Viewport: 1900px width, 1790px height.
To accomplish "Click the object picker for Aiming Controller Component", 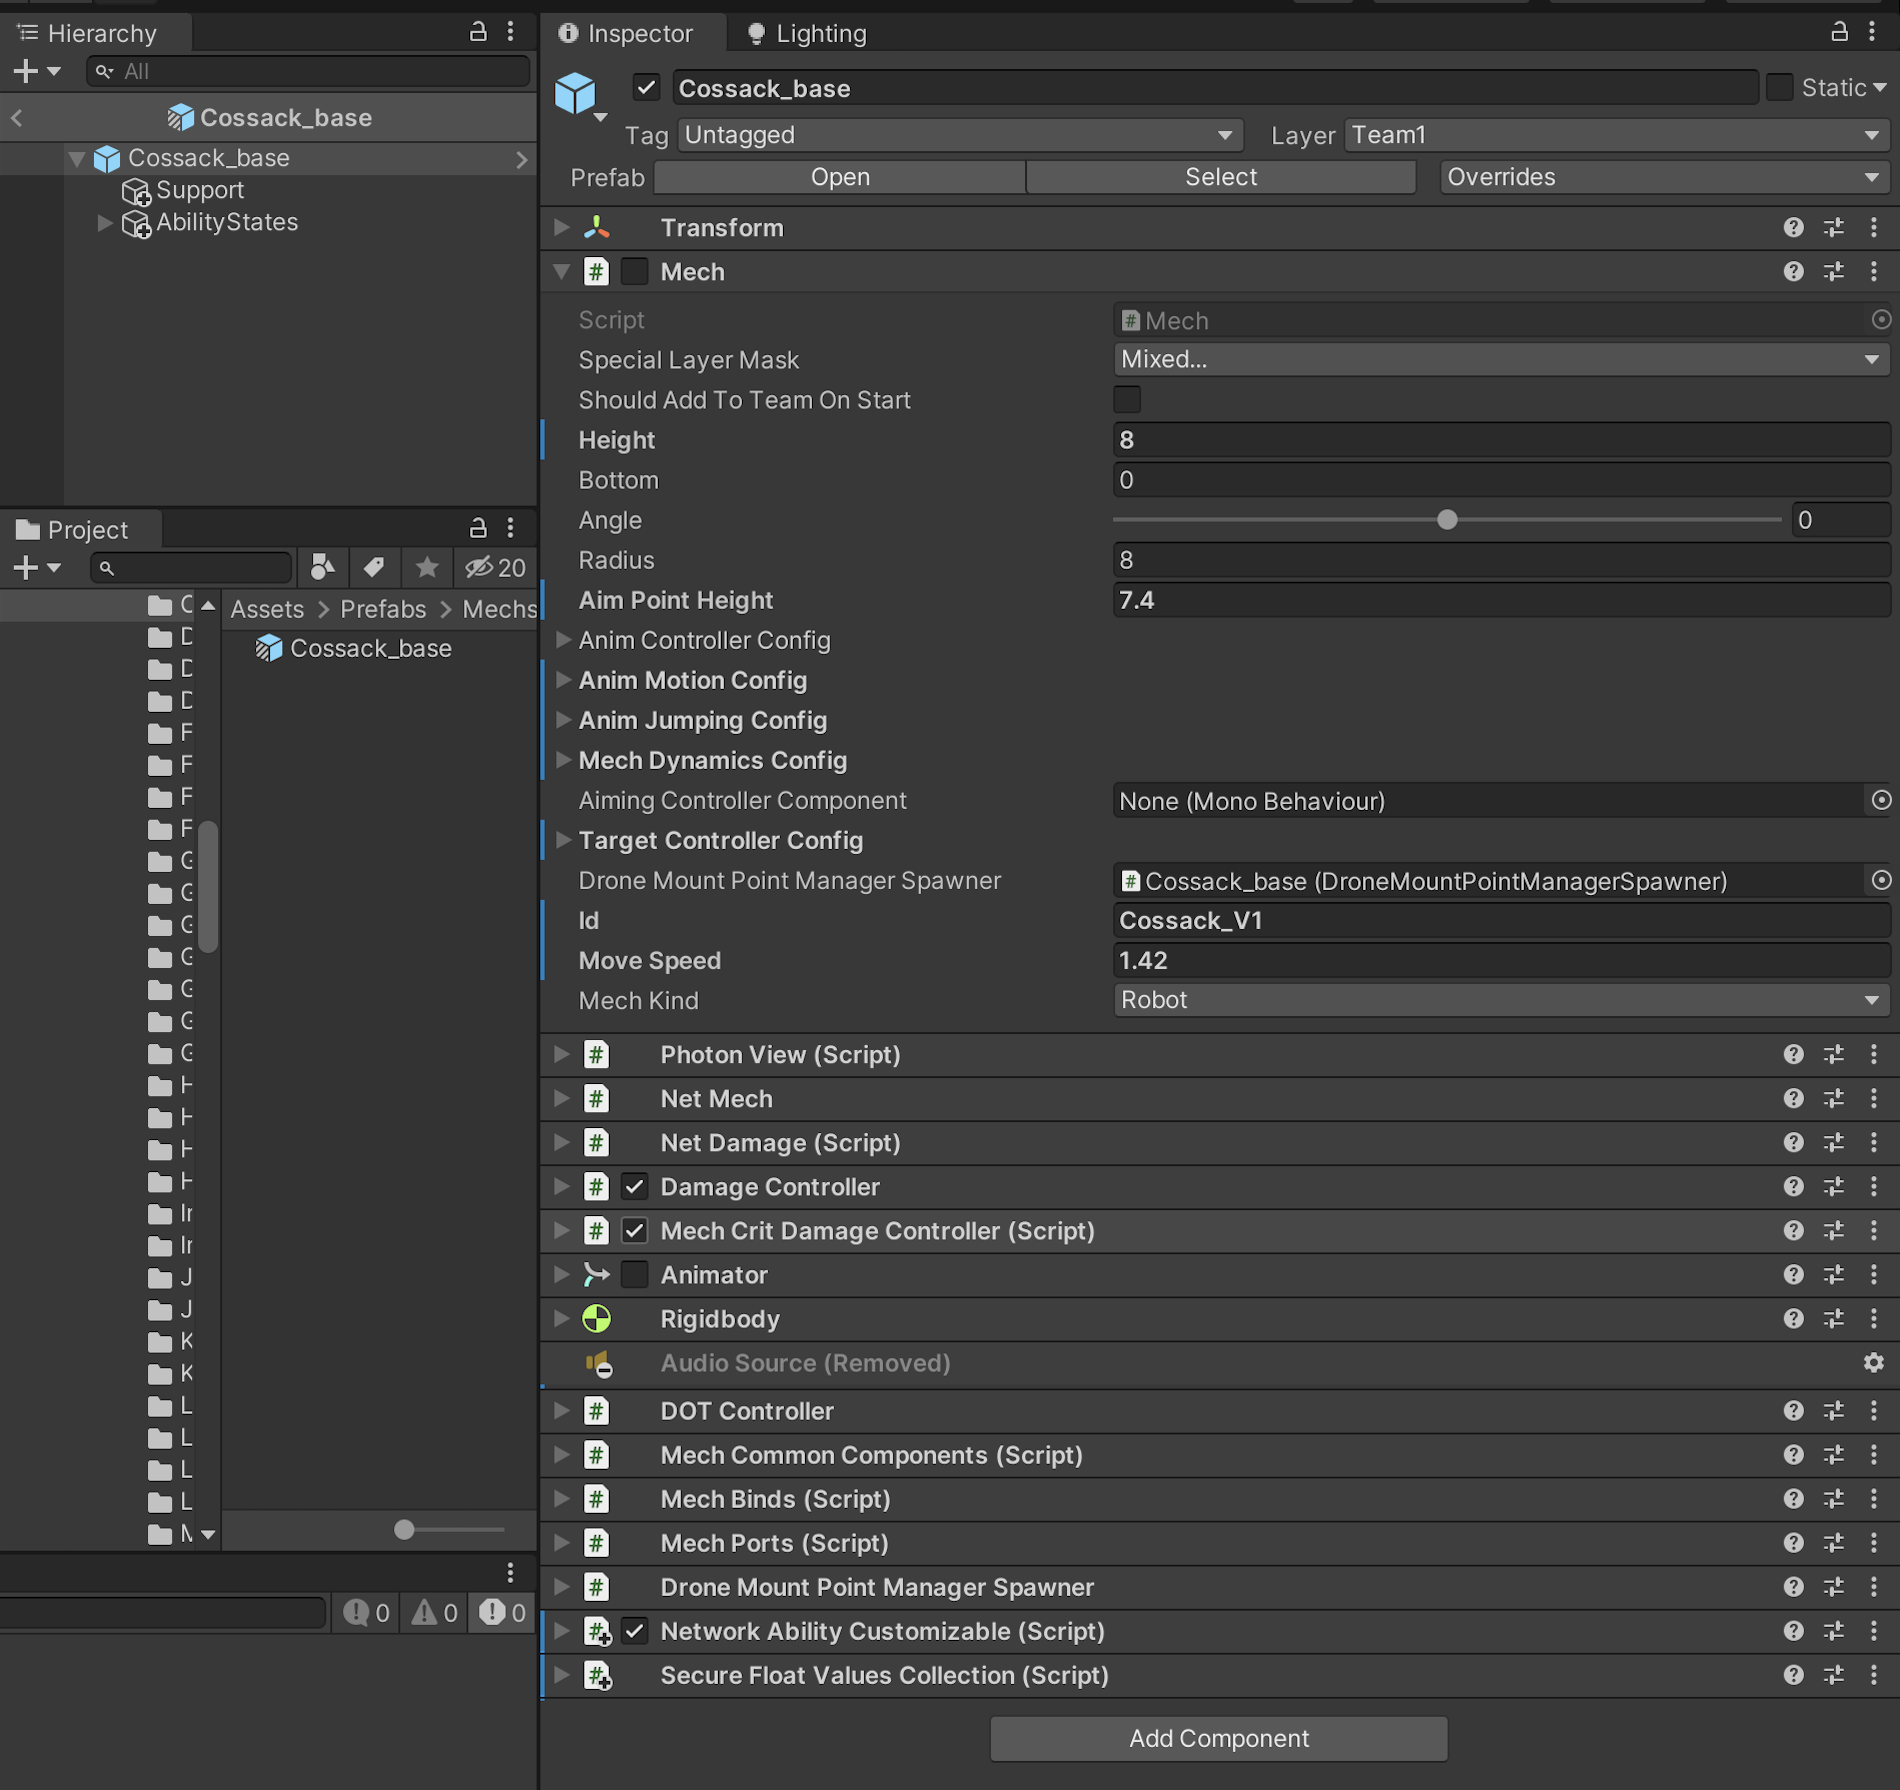I will [1880, 801].
